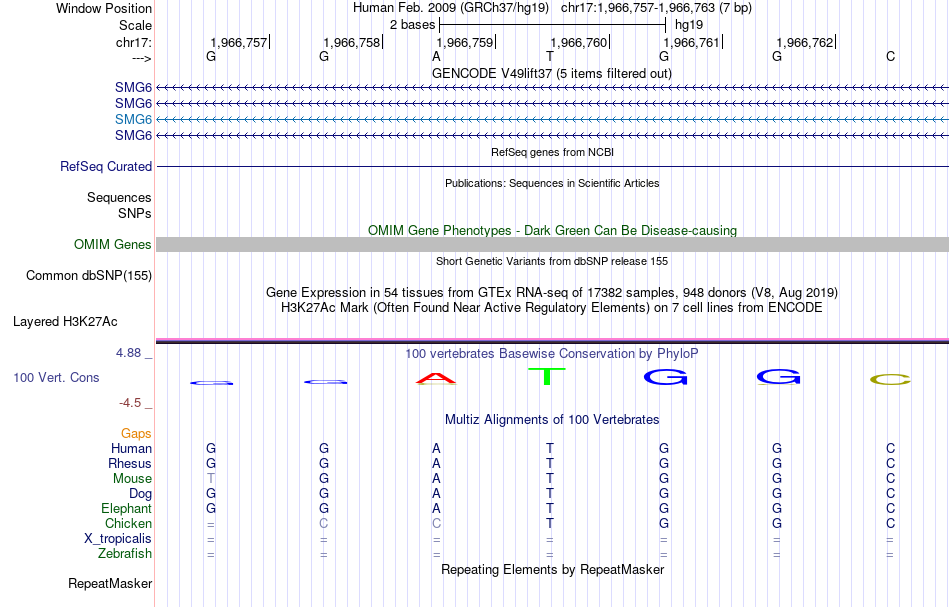This screenshot has width=950, height=607.
Task: Select the Chicken species label
Action: click(x=128, y=523)
